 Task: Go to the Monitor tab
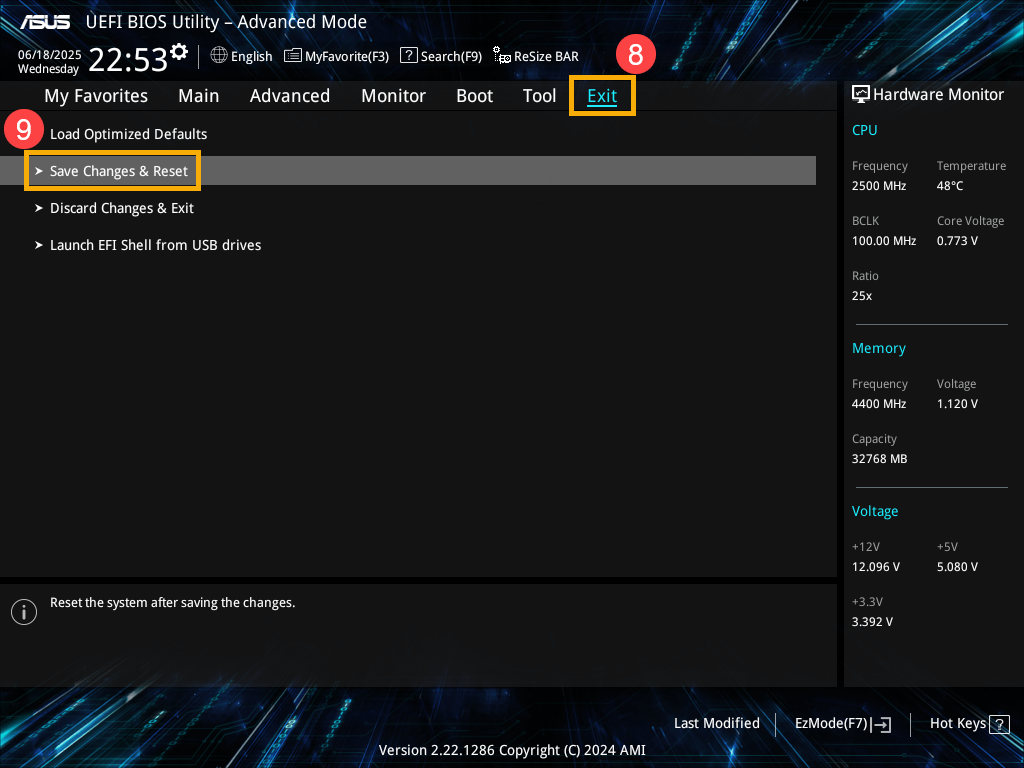pyautogui.click(x=393, y=96)
